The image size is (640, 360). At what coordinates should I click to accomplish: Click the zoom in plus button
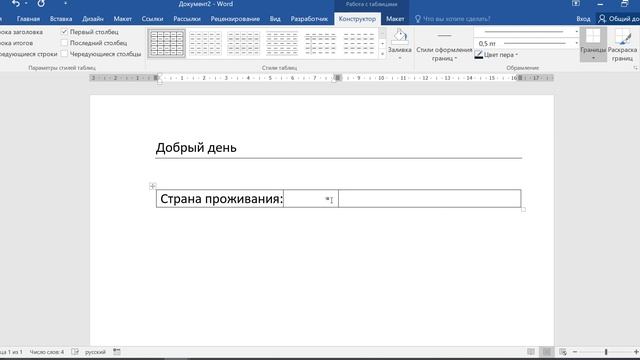coord(636,352)
